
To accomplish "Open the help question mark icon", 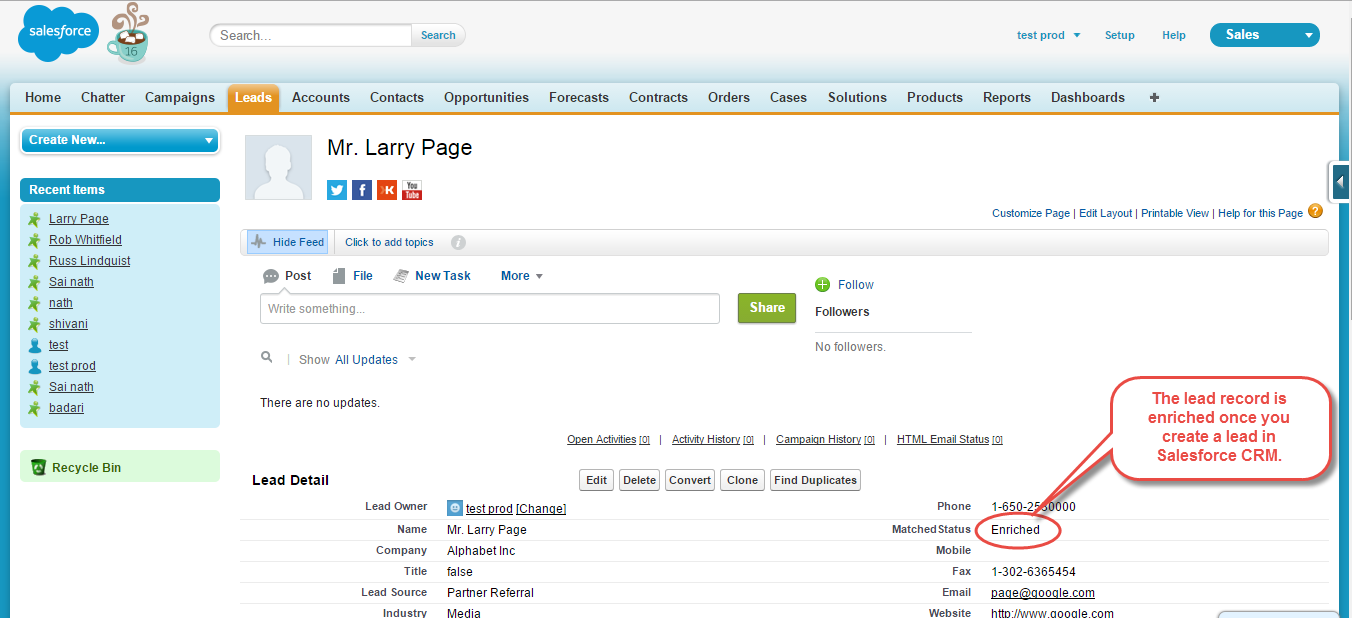I will click(x=1315, y=211).
